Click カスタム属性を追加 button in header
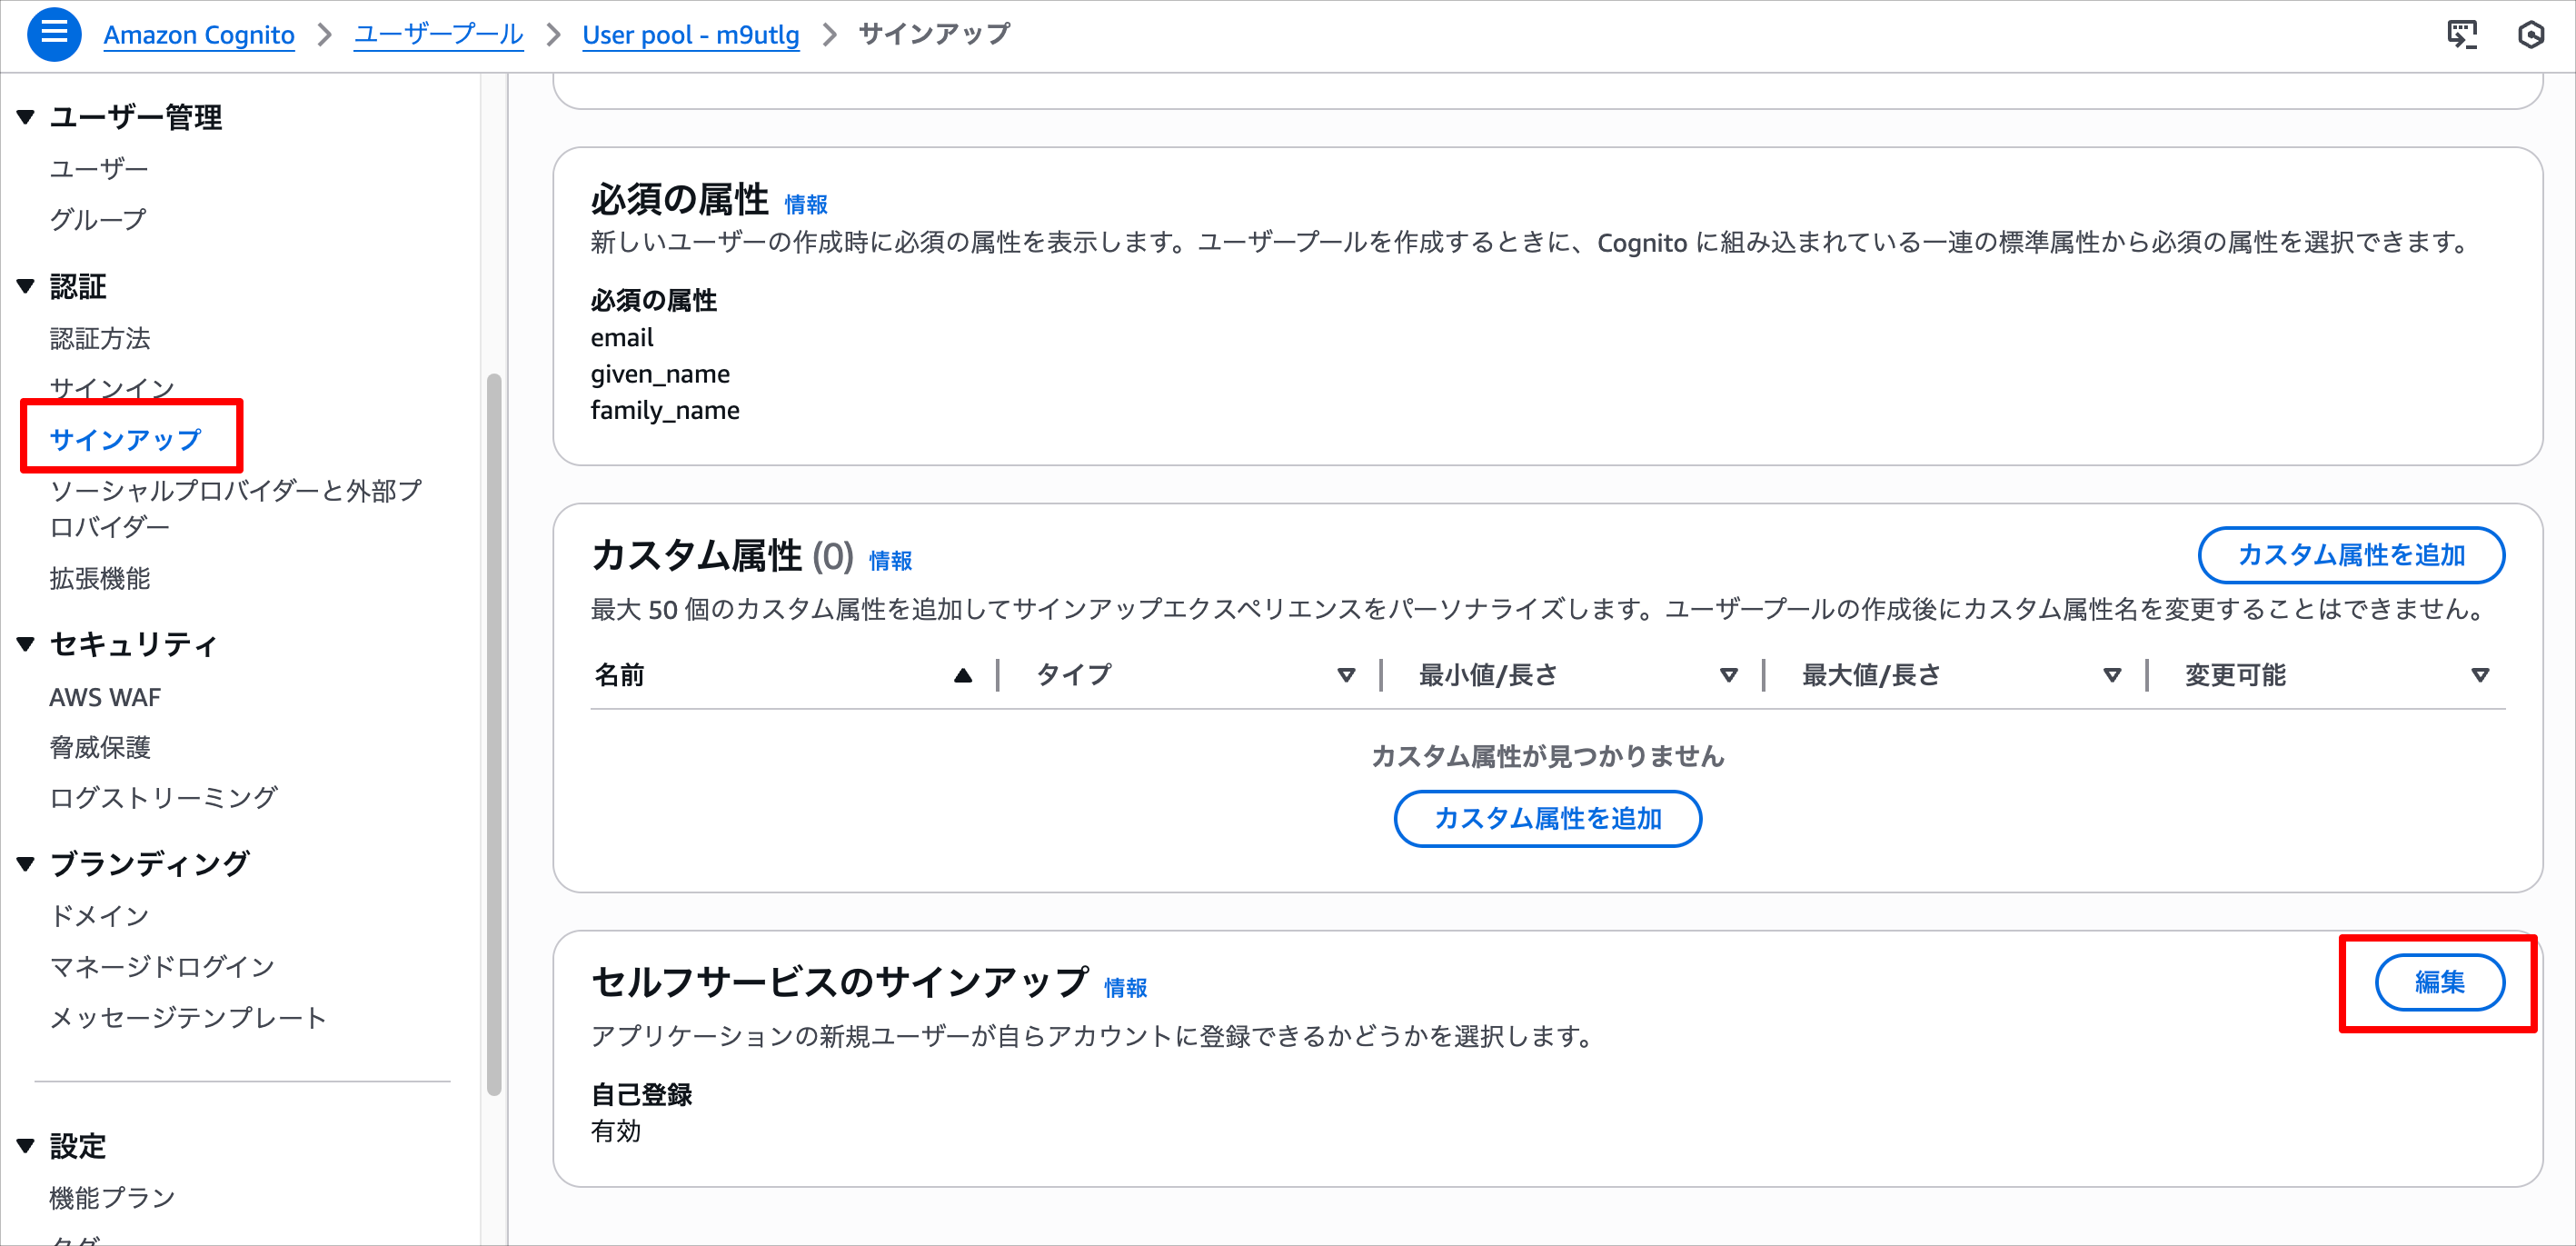Screen dimensions: 2576x1246 (x=2350, y=555)
